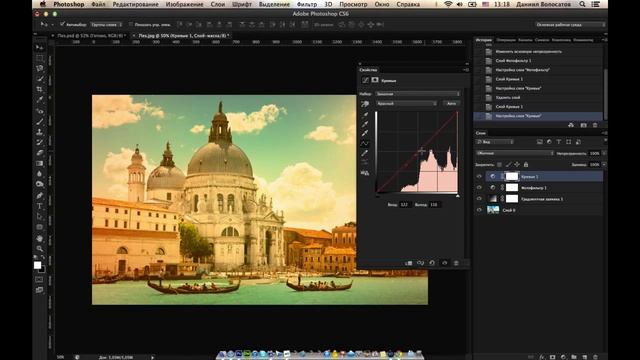Select the Eraser tool
Image resolution: width=640 pixels, height=360 pixels.
[40, 153]
